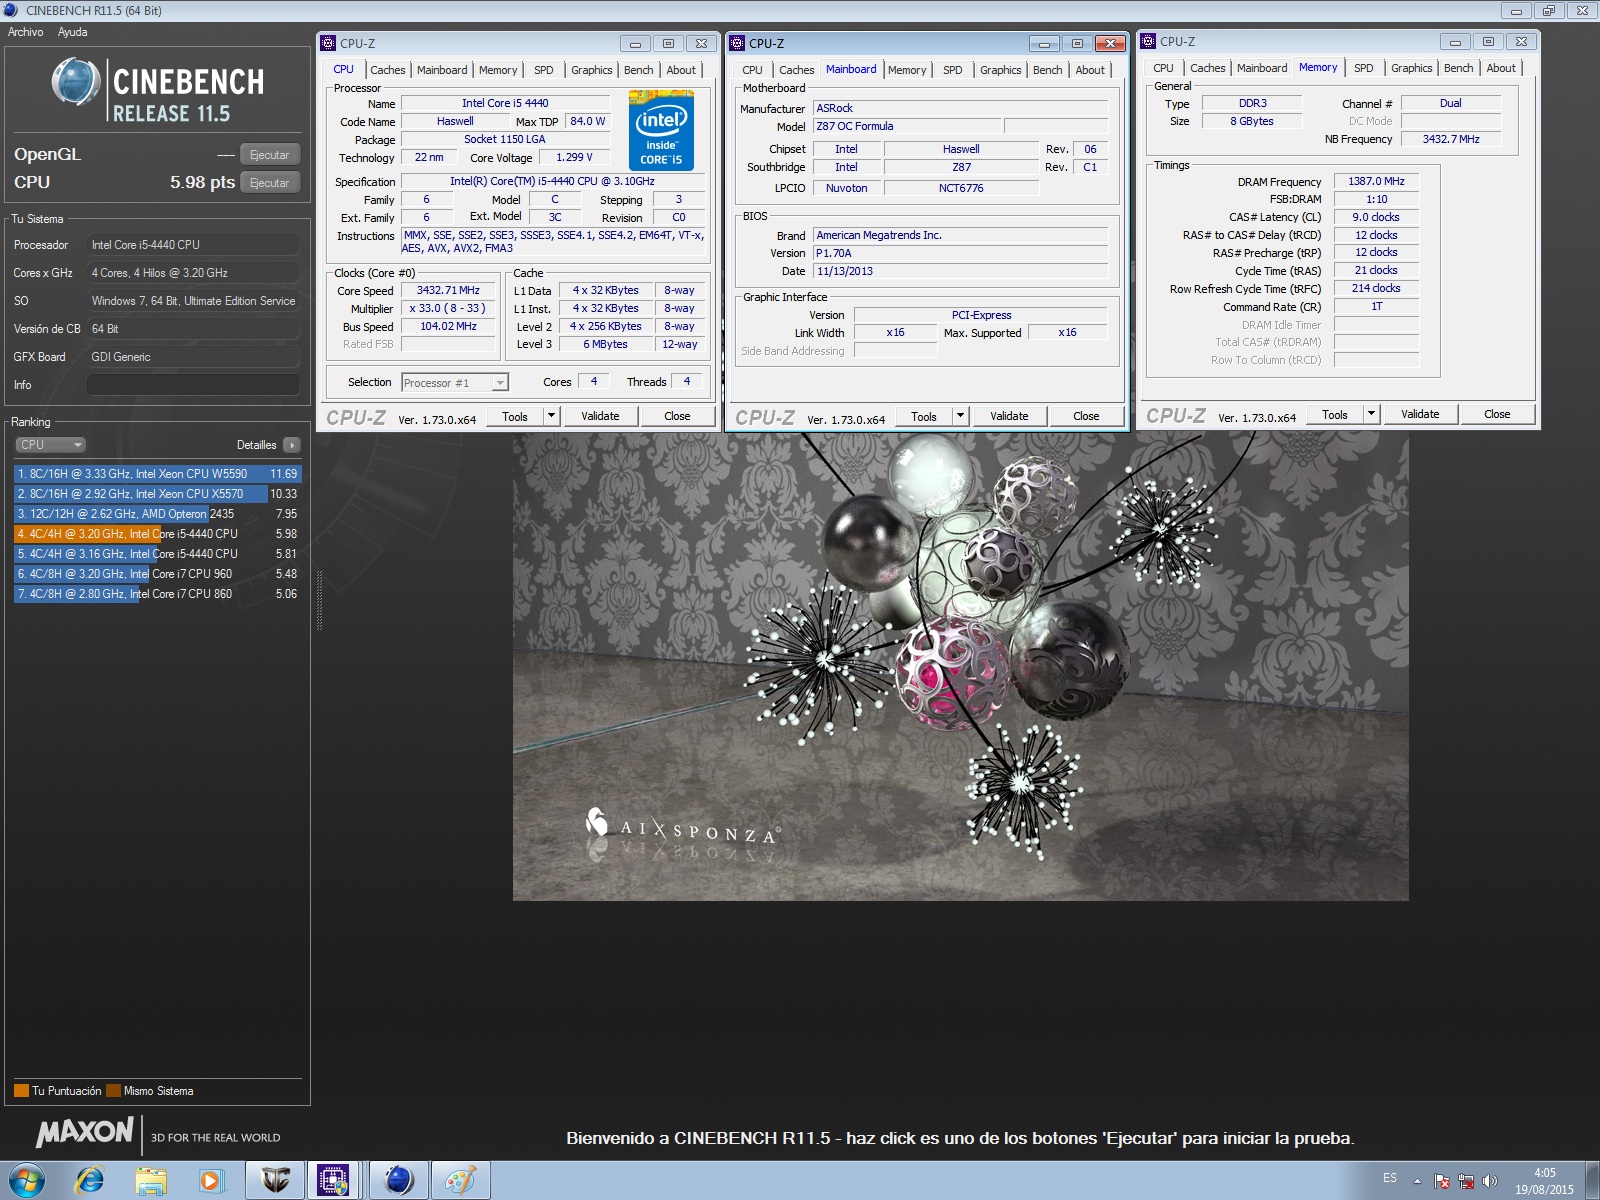The width and height of the screenshot is (1600, 1200).
Task: Switch to Cinebench taskbar icon
Action: (x=399, y=1181)
